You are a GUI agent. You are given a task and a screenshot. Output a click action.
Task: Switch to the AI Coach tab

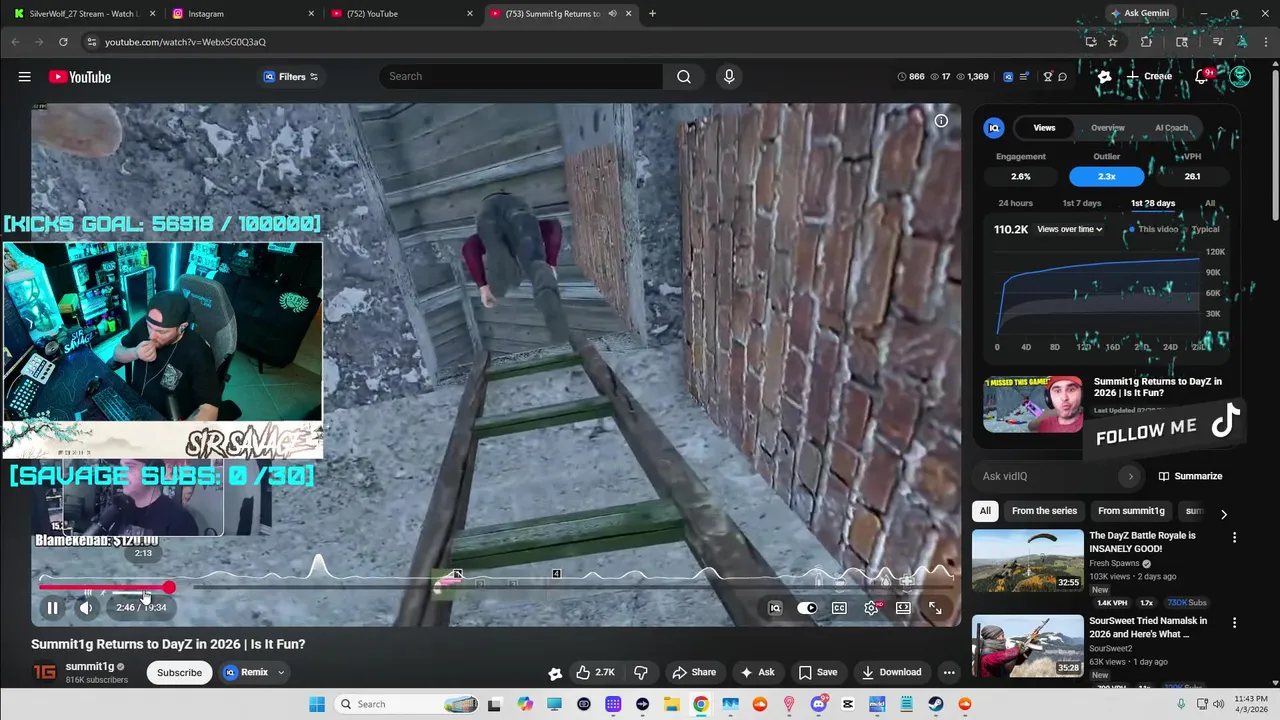[x=1171, y=128]
